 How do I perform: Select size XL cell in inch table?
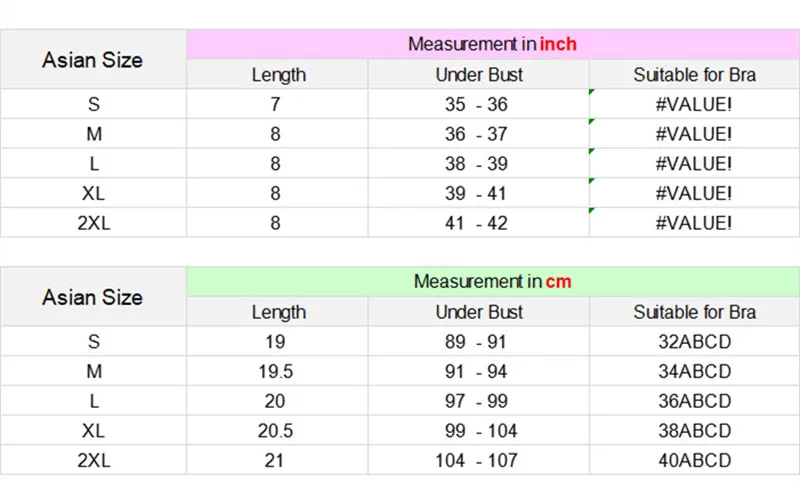tap(93, 193)
